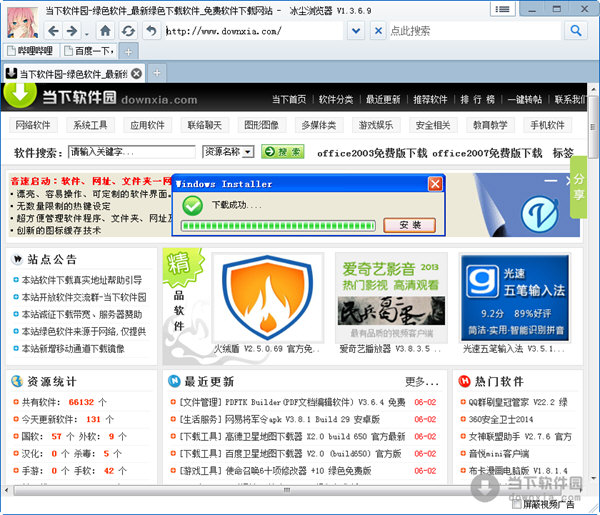Click the 站点公告 heading icon
The width and height of the screenshot is (600, 515).
point(17,259)
